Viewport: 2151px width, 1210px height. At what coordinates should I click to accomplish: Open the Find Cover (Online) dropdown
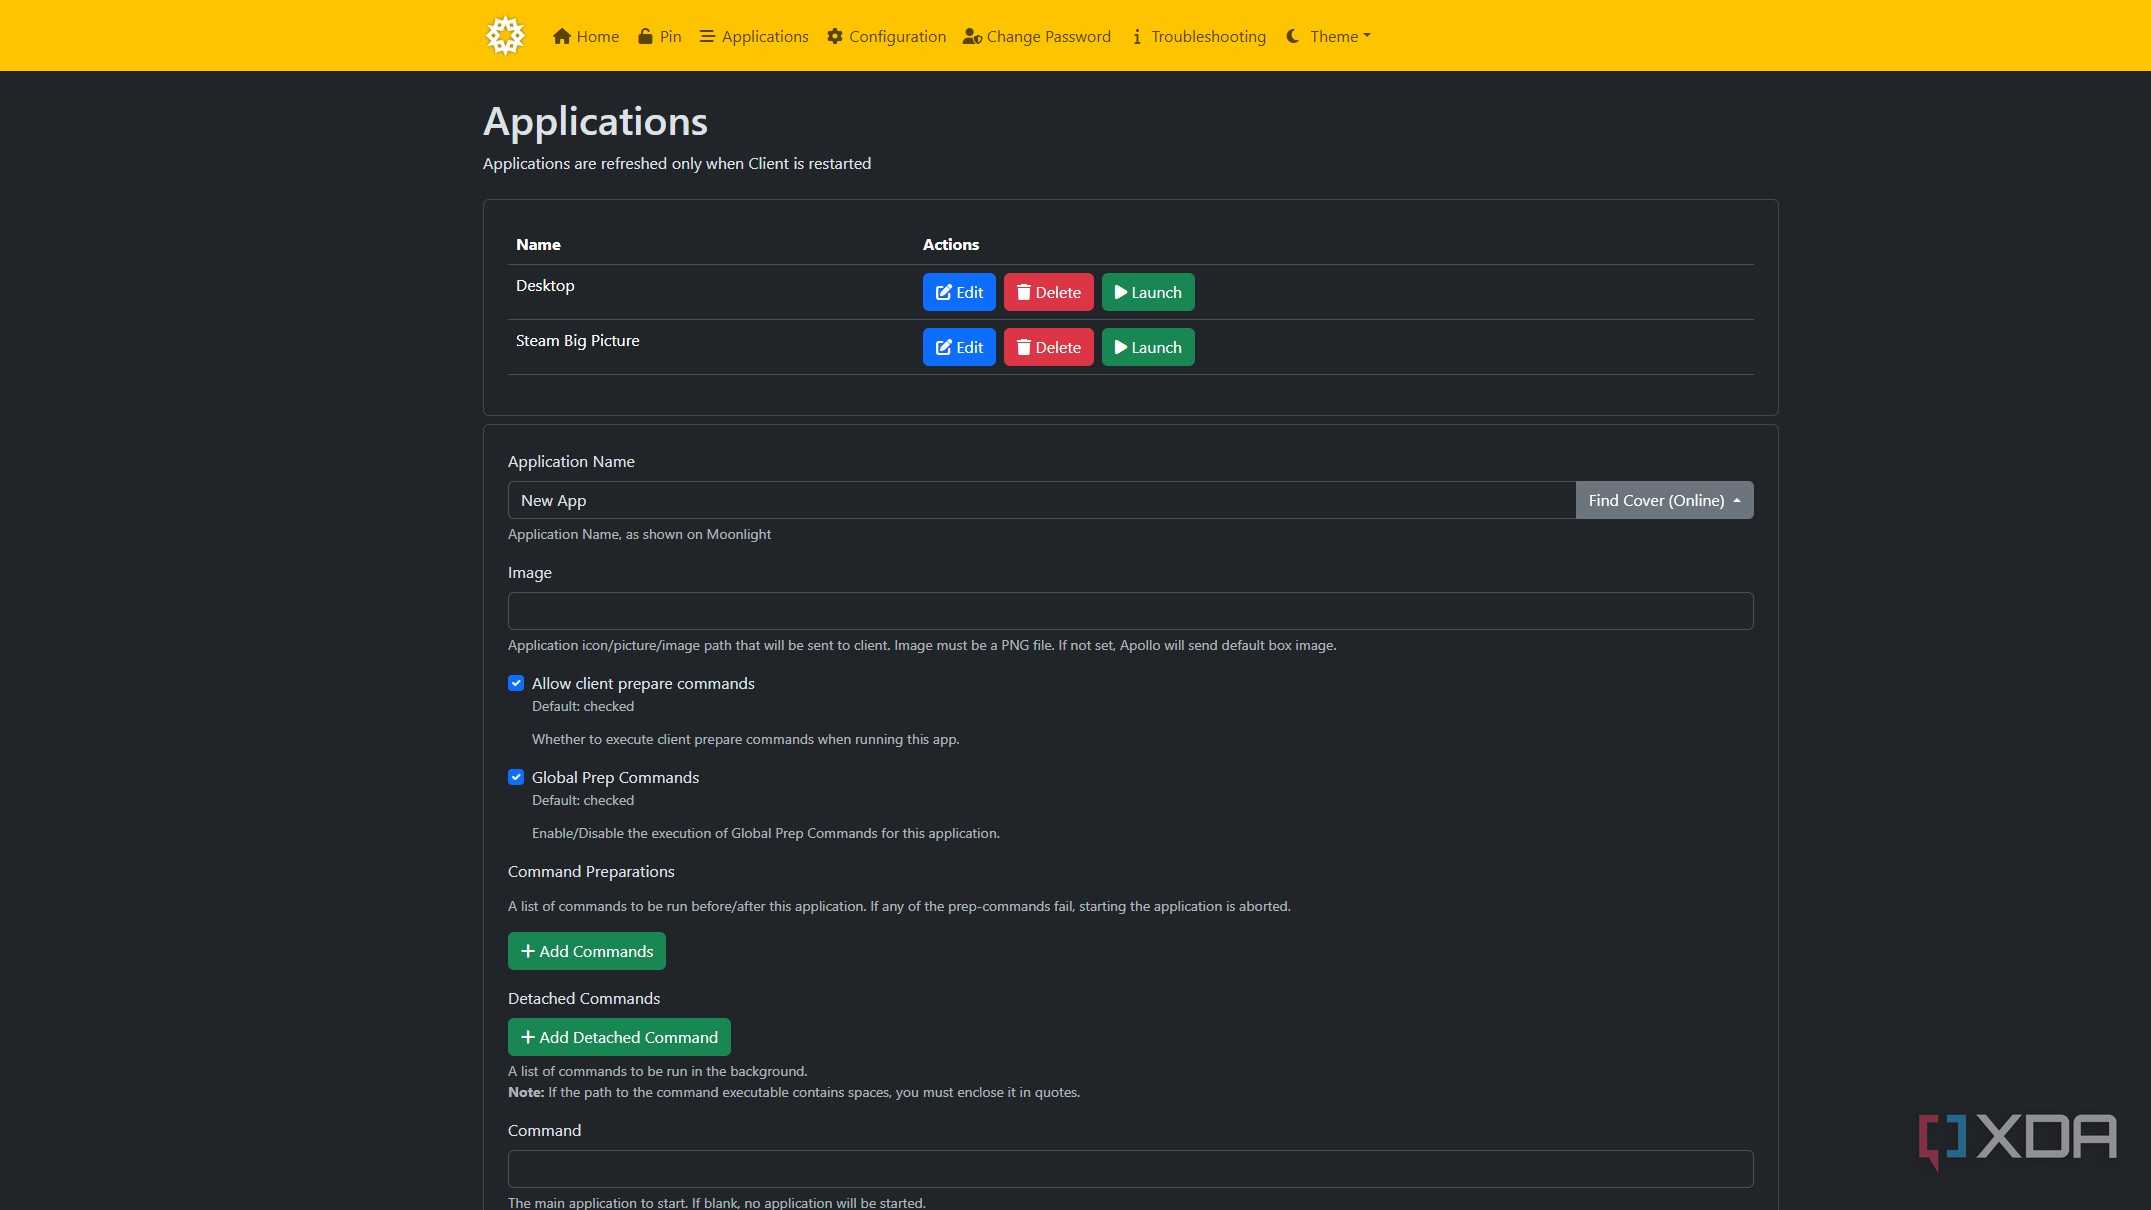point(1664,500)
